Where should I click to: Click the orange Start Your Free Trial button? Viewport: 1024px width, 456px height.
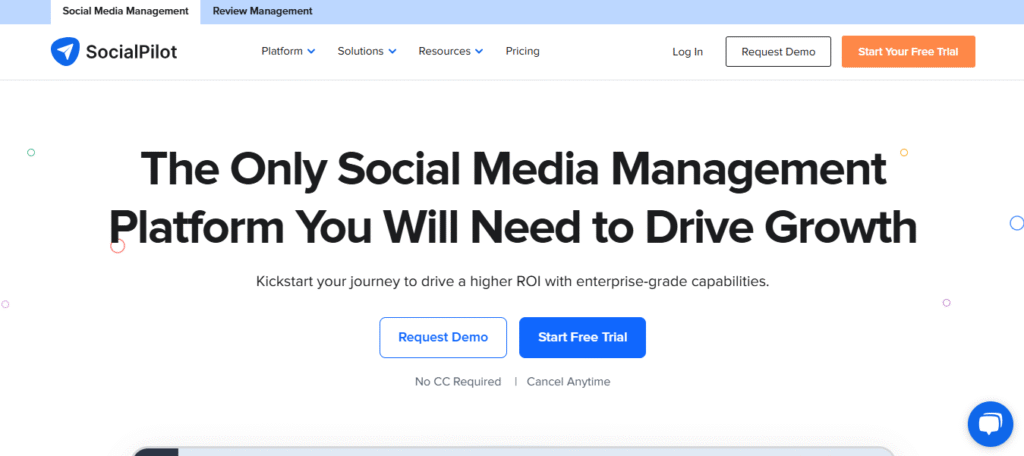pyautogui.click(x=908, y=52)
